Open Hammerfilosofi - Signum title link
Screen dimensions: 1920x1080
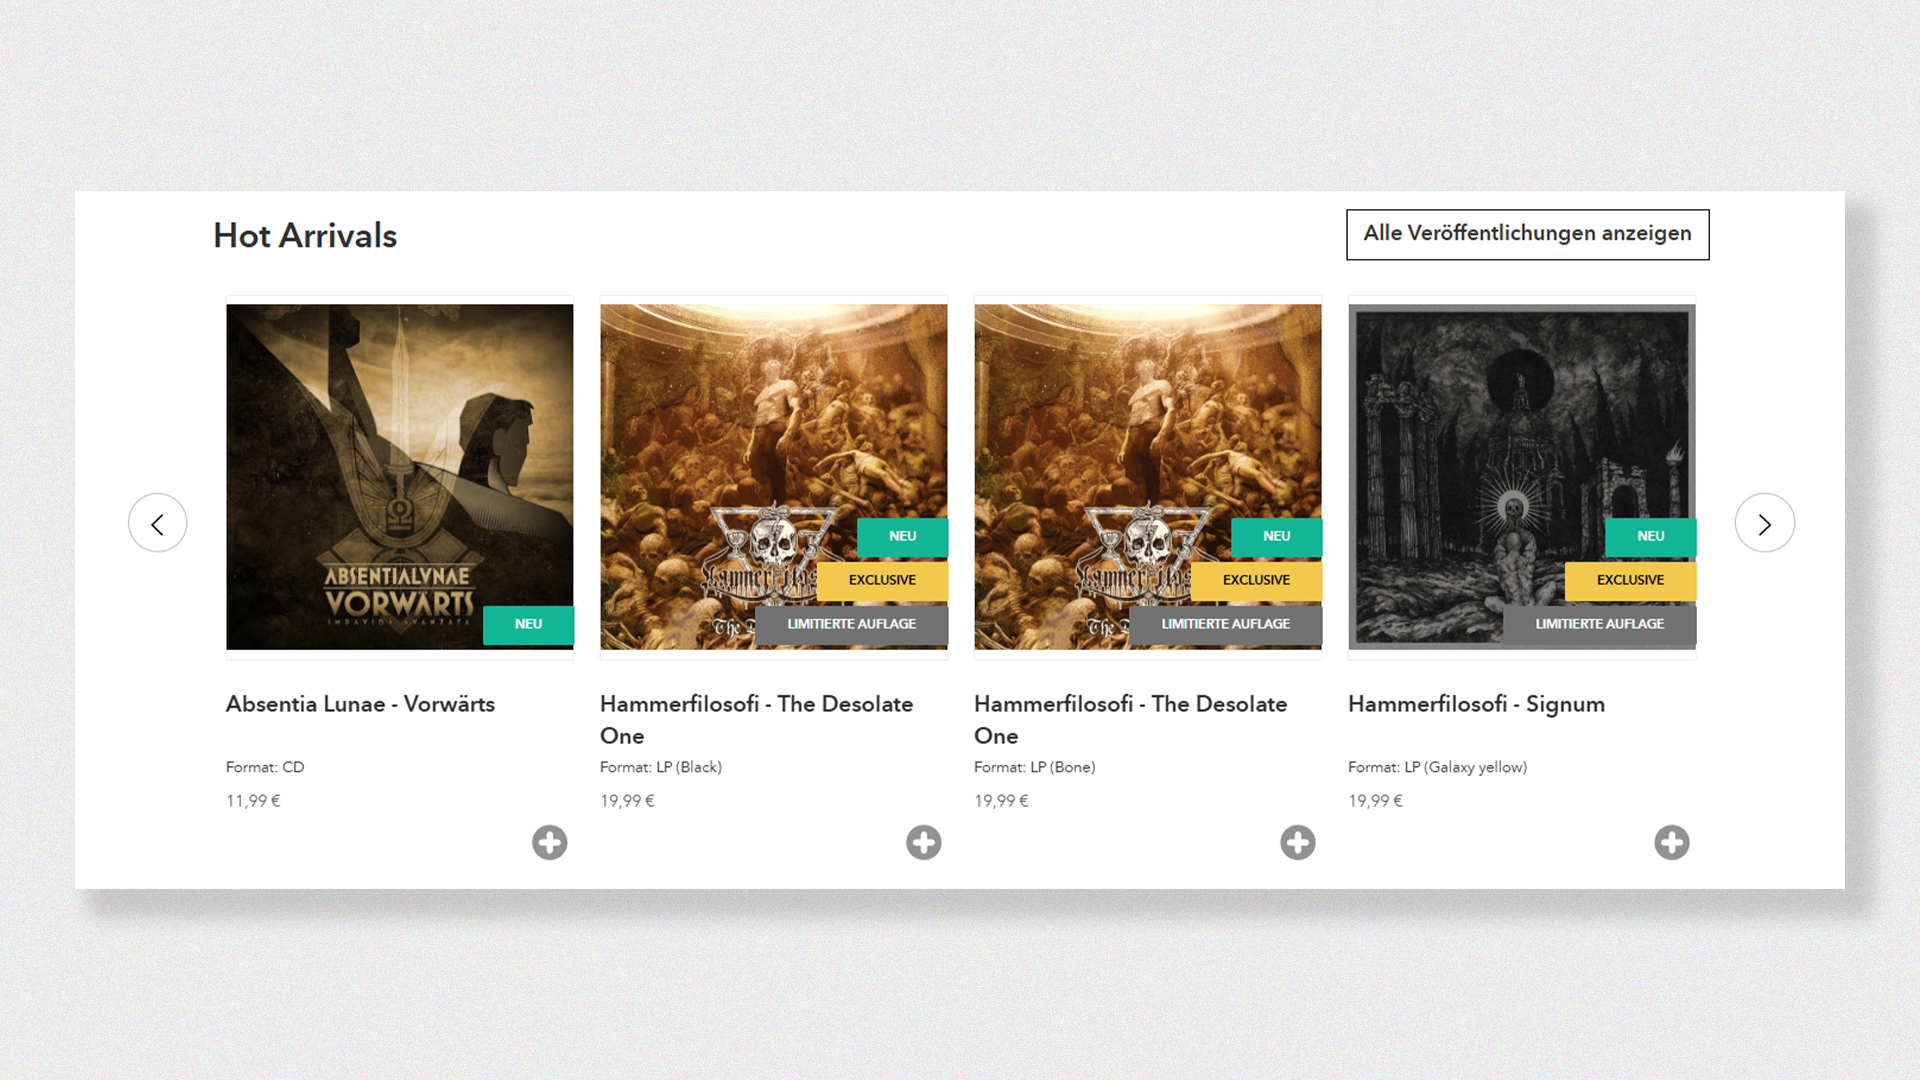pos(1476,704)
